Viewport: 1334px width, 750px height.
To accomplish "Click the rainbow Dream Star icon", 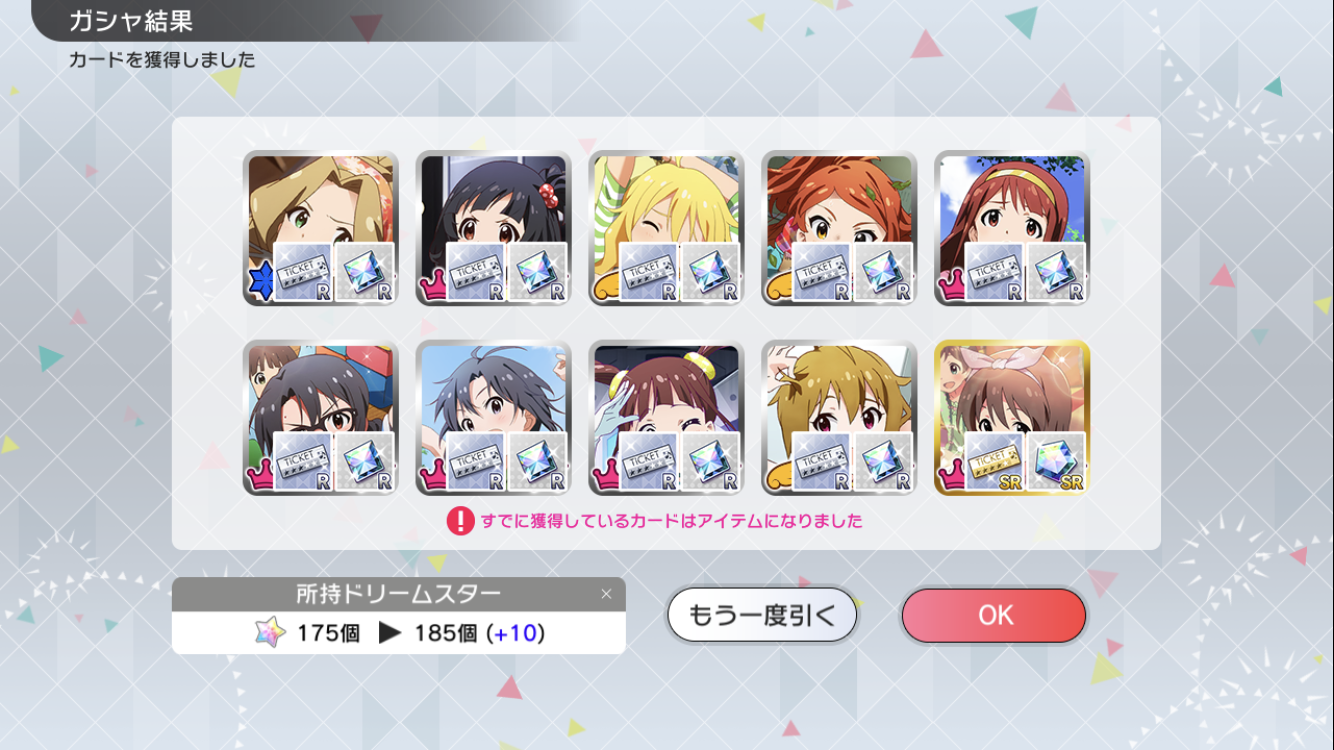I will 269,632.
